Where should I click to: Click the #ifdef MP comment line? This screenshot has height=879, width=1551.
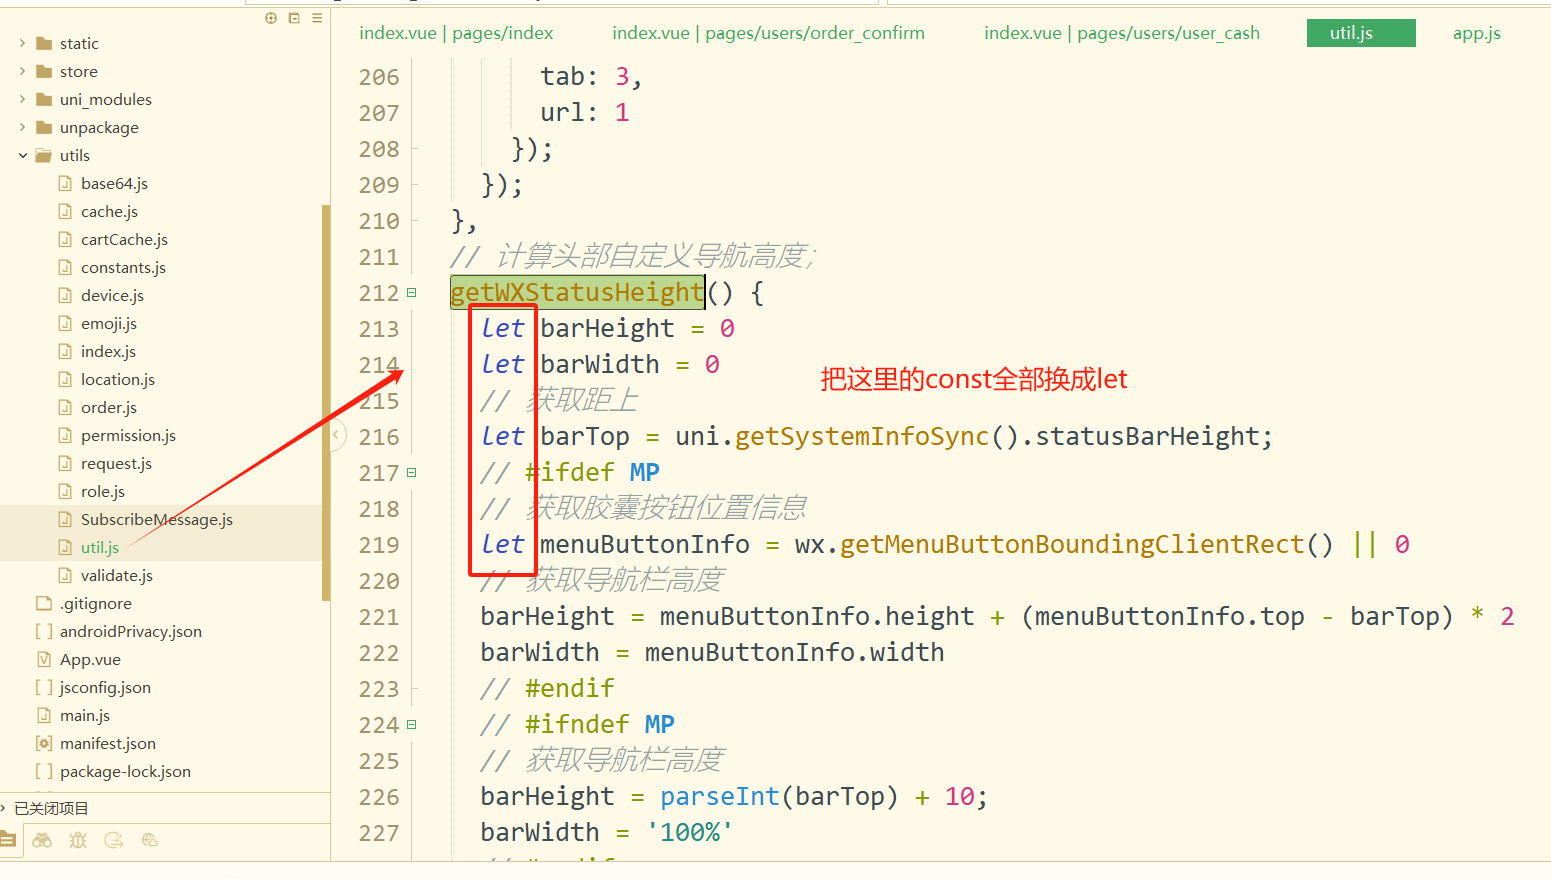click(570, 473)
